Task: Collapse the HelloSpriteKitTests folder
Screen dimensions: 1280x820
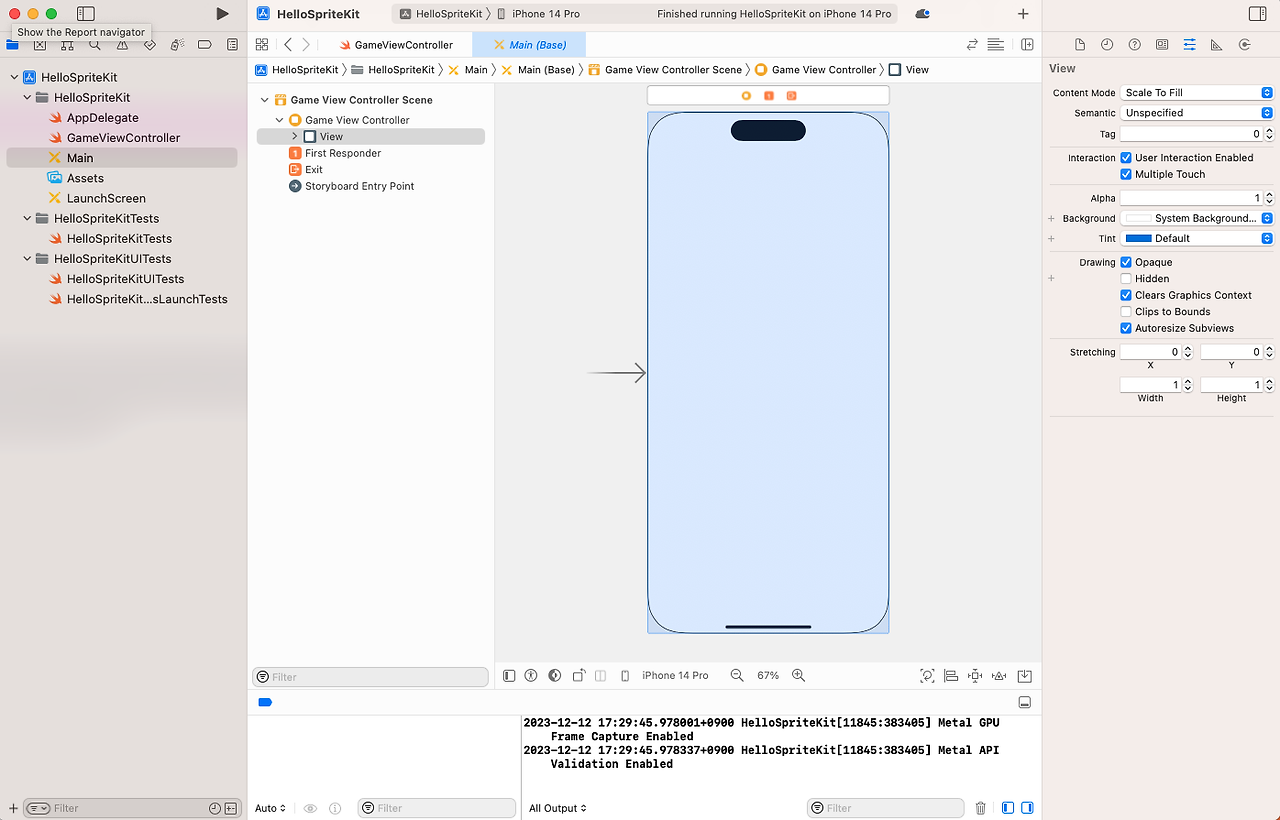Action: click(x=27, y=218)
